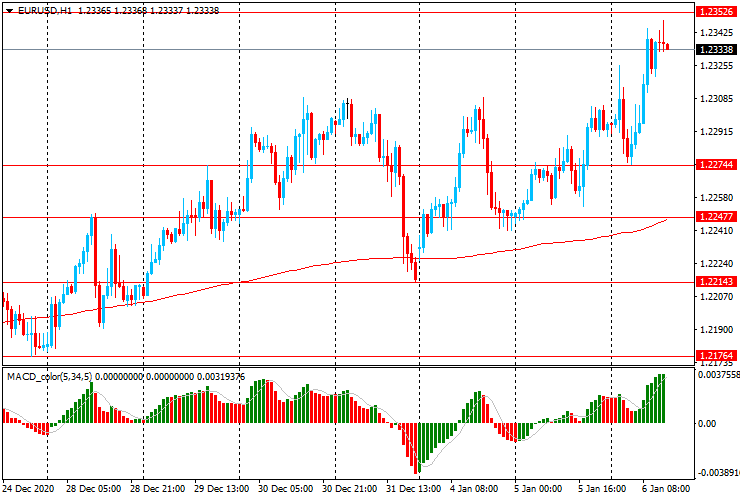
Task: Select the 1.22240 price axis value
Action: (x=717, y=264)
